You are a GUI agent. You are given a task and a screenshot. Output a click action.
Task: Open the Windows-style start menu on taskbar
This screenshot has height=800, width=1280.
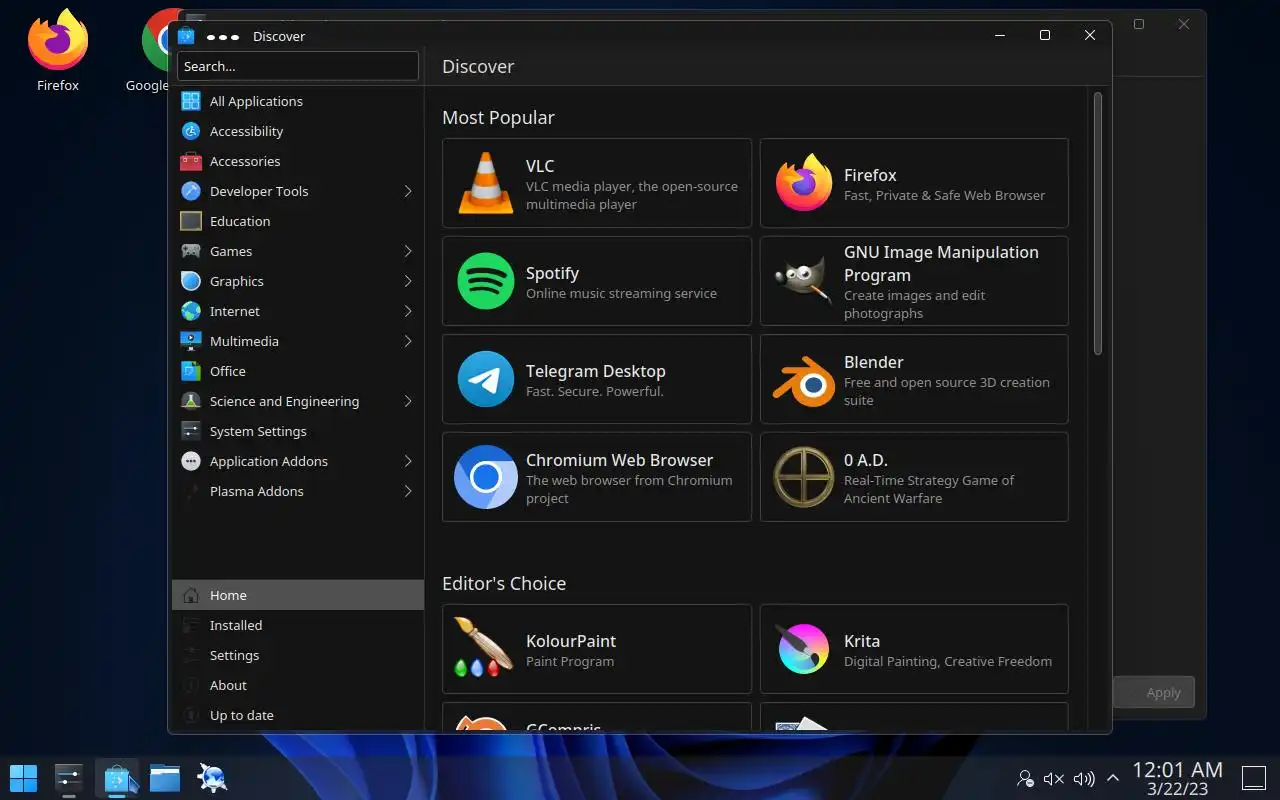point(23,777)
